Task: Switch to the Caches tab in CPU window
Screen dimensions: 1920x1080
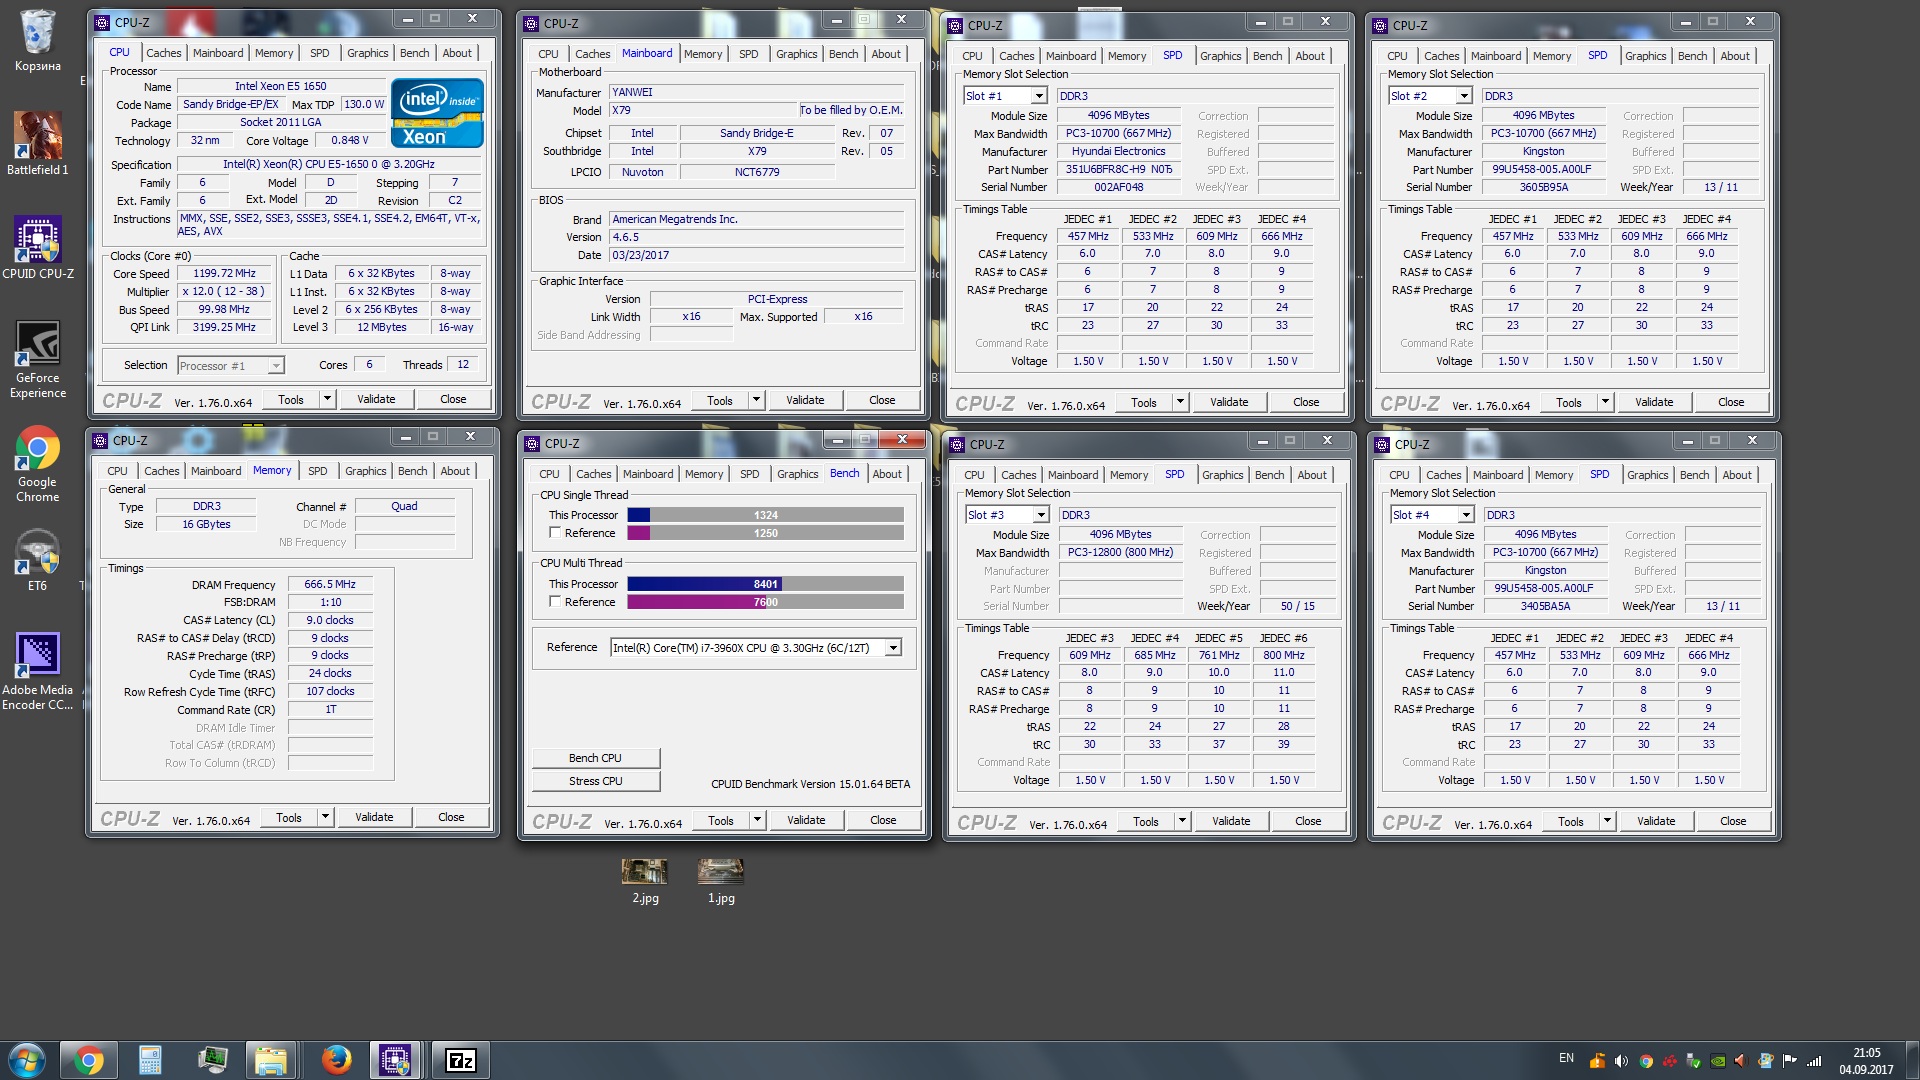Action: click(163, 53)
